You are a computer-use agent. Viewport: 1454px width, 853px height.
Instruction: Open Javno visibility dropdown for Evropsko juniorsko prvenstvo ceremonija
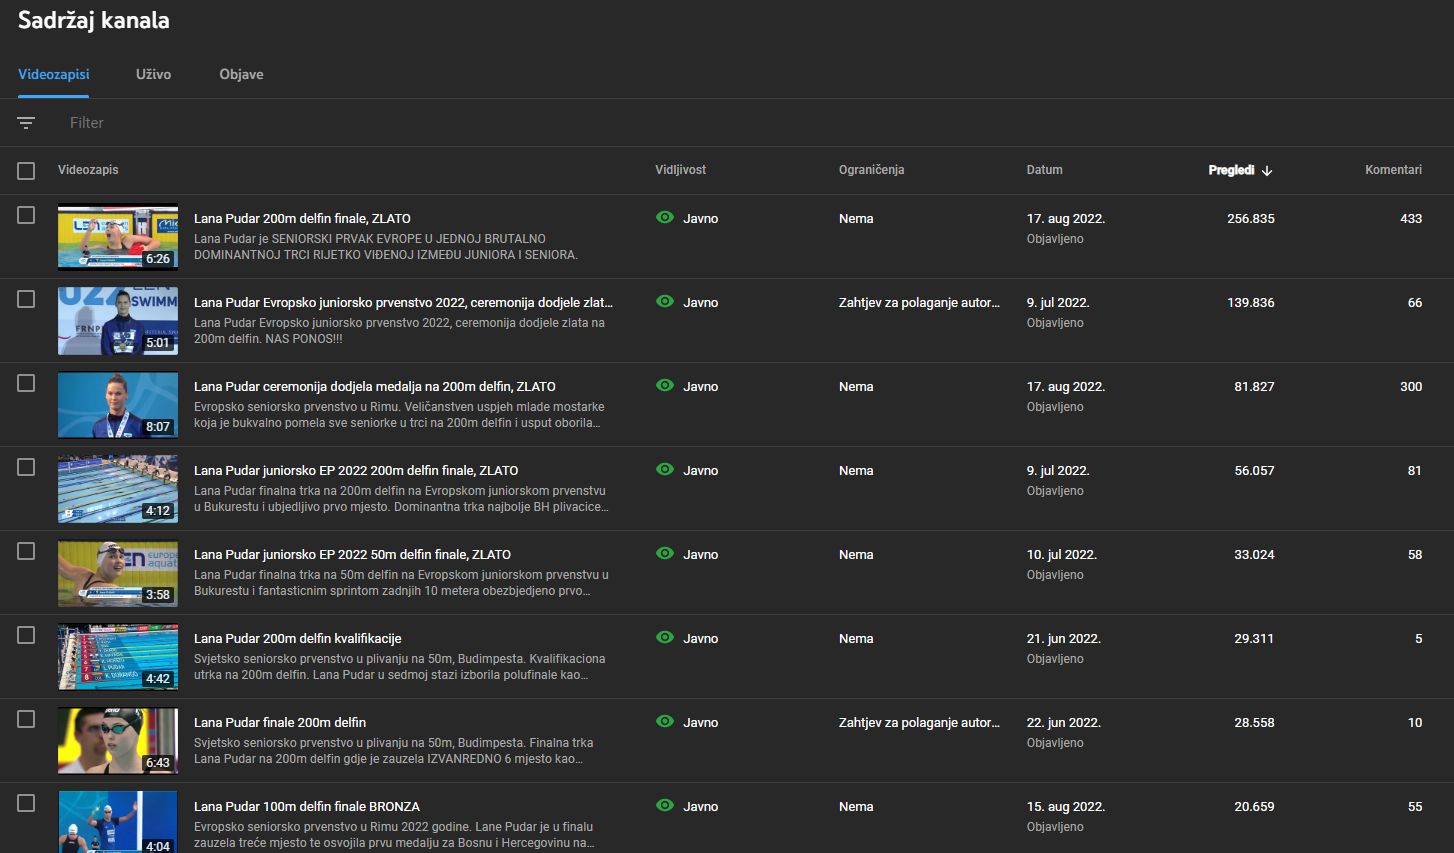click(700, 302)
